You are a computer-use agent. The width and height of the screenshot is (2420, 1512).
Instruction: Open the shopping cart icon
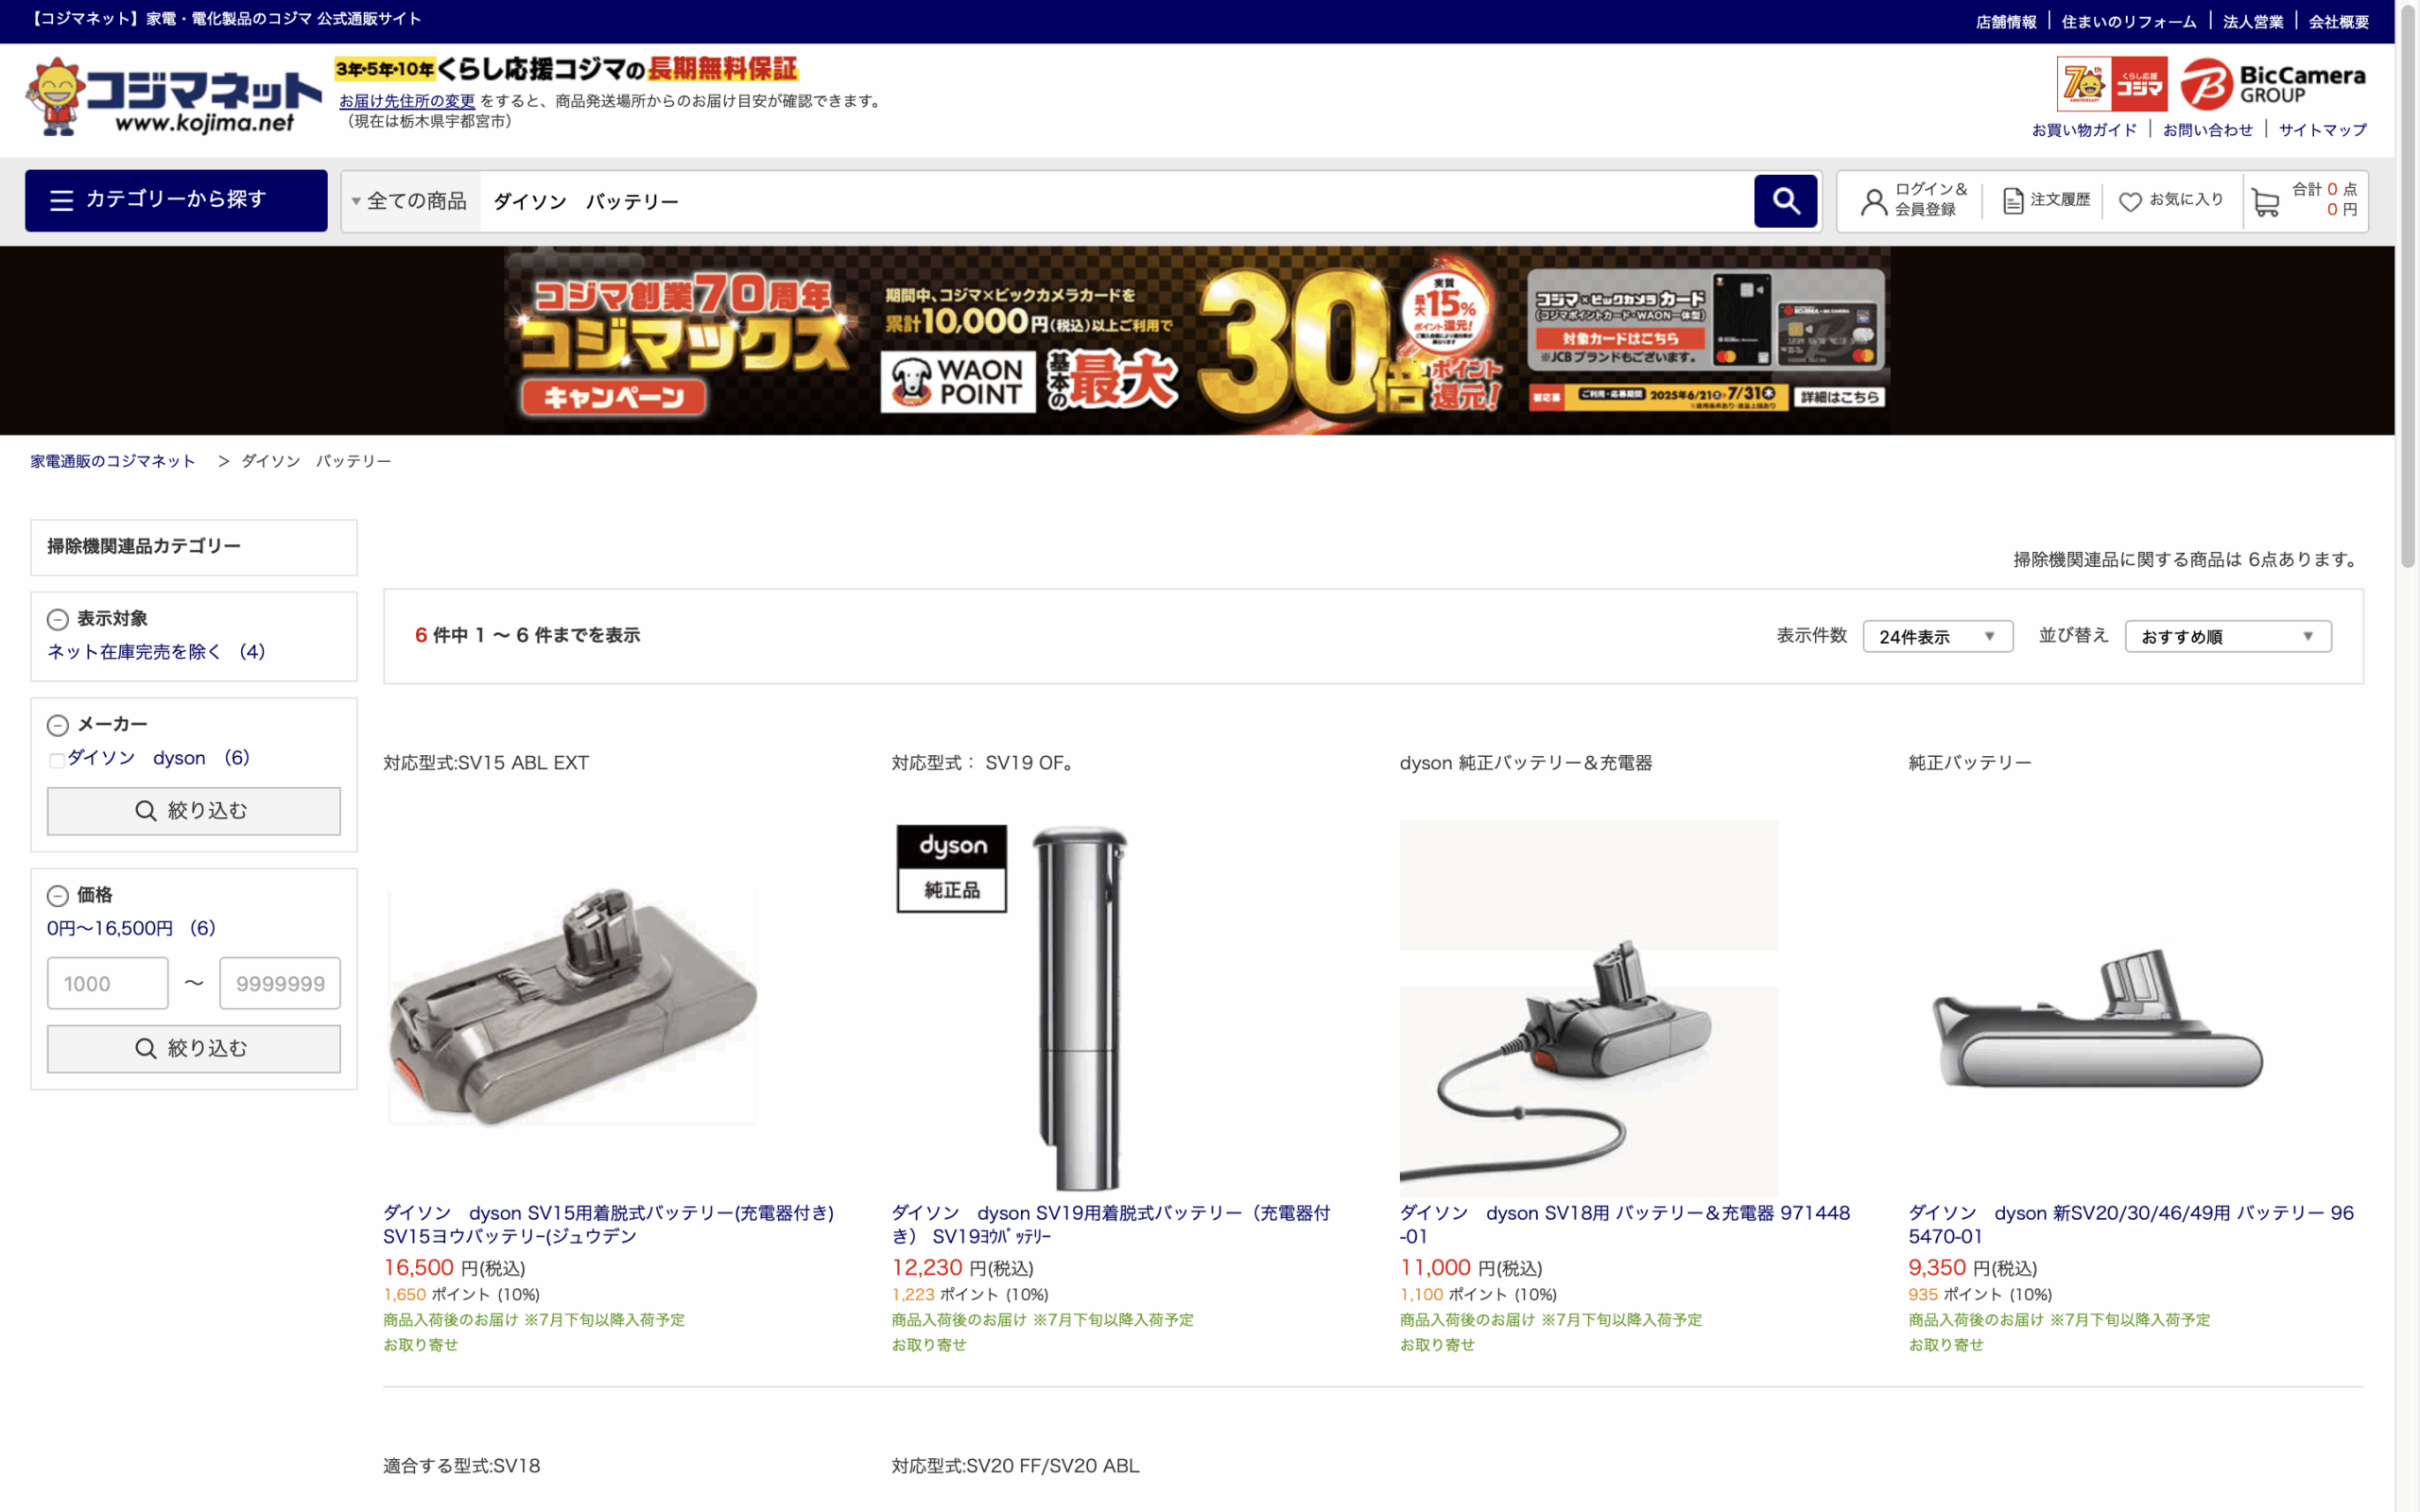[x=2266, y=203]
